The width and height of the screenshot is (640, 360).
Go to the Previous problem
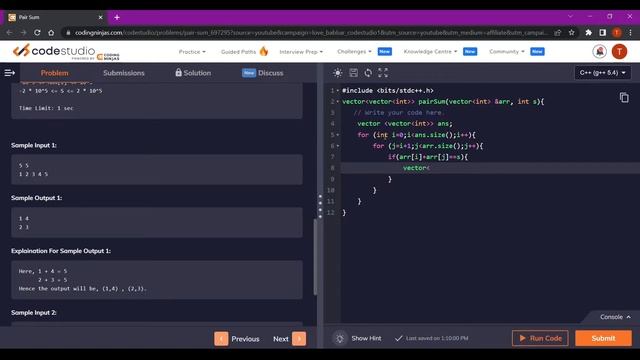[237, 339]
